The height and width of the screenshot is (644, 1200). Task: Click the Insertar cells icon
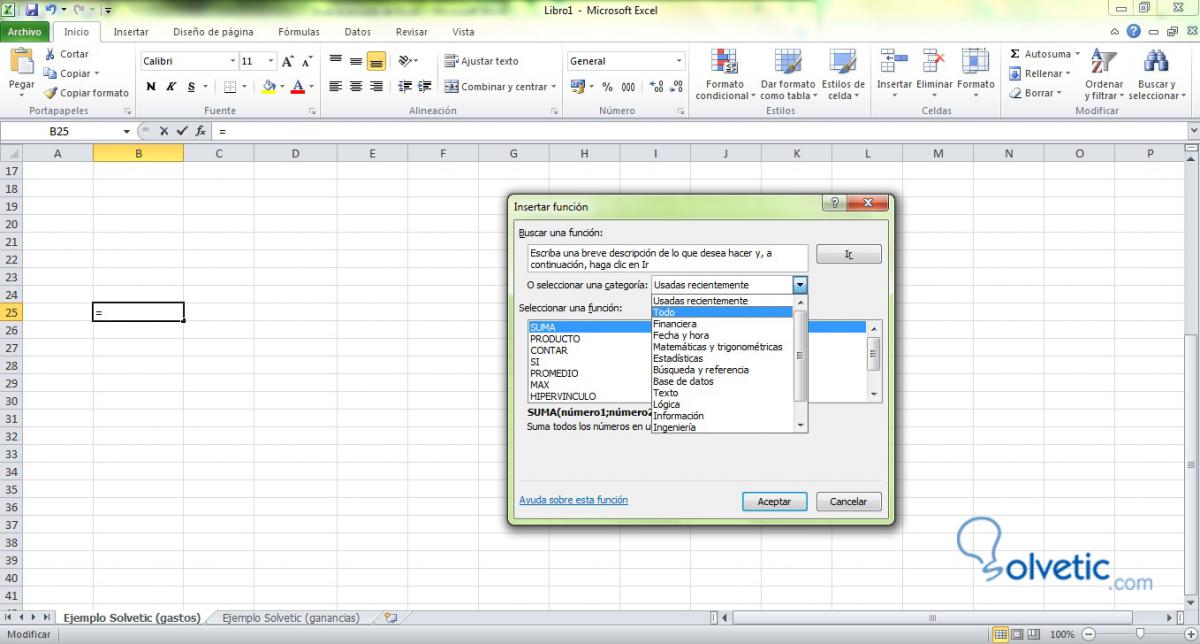pyautogui.click(x=894, y=62)
